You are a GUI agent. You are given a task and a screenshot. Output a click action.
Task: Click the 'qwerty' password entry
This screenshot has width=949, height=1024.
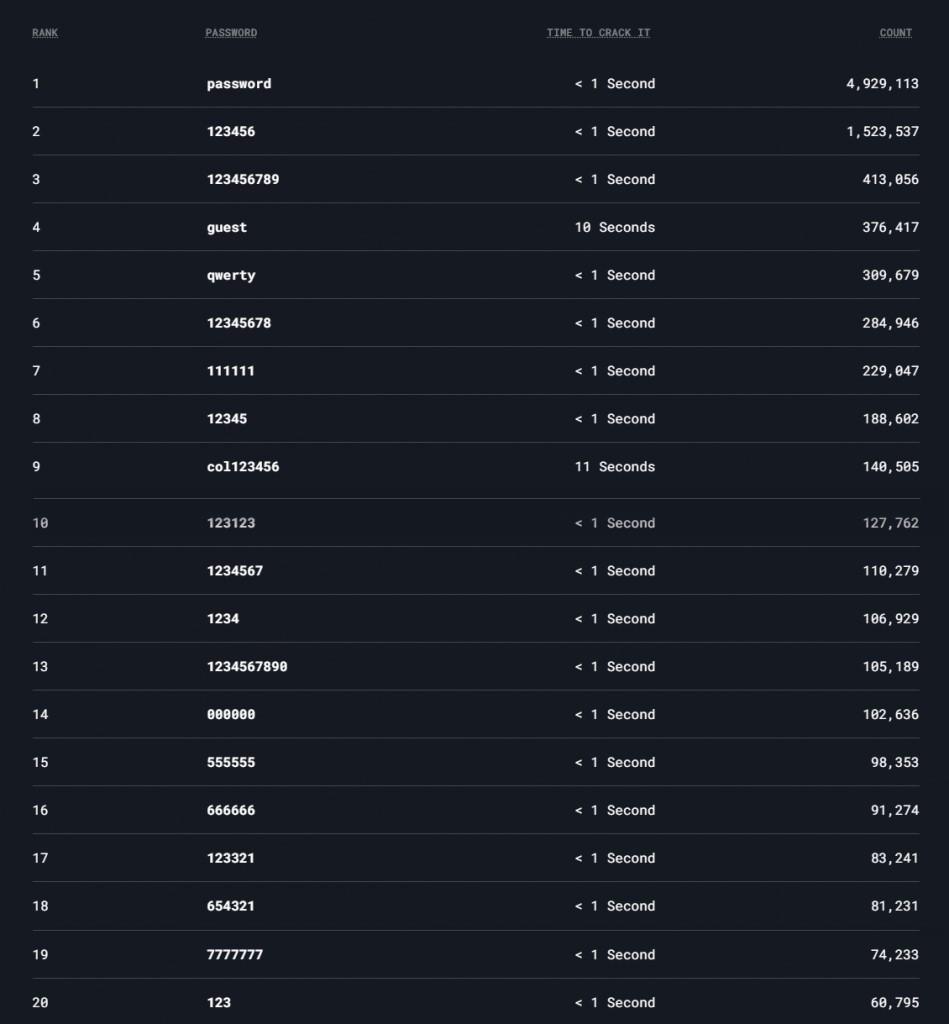[x=231, y=276]
